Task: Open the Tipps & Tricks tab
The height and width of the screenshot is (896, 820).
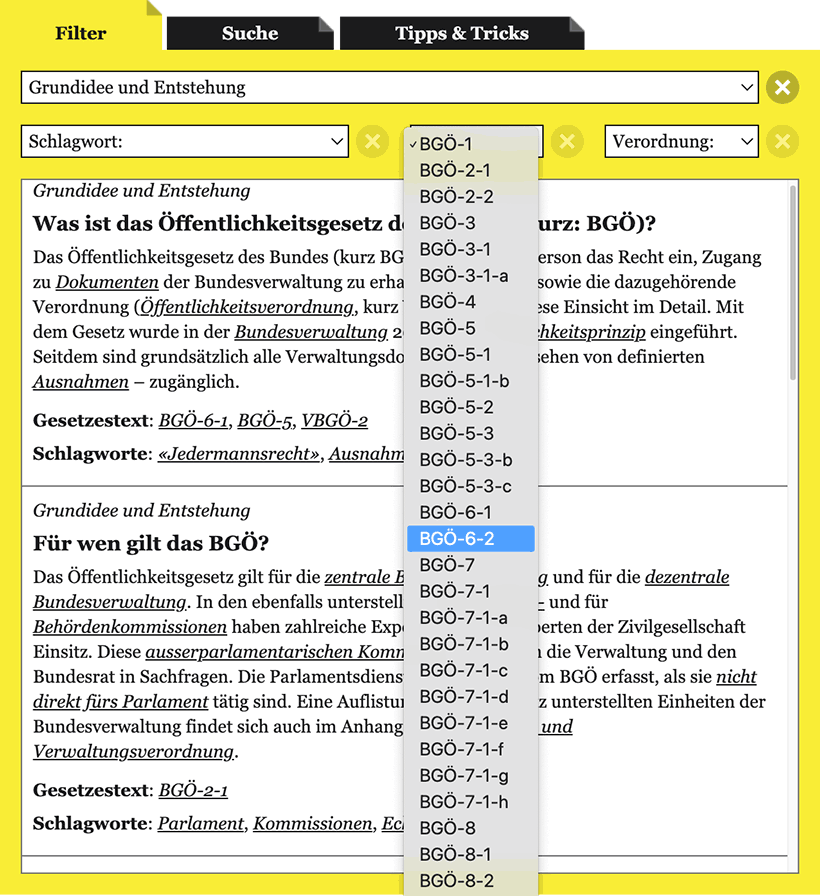Action: (461, 33)
